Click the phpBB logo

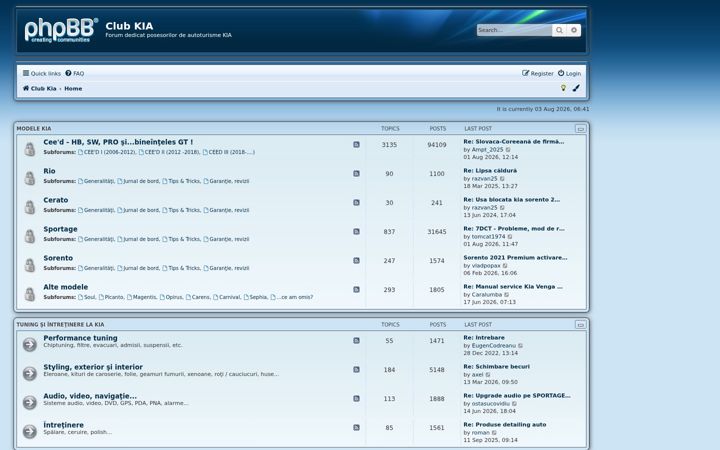point(61,30)
